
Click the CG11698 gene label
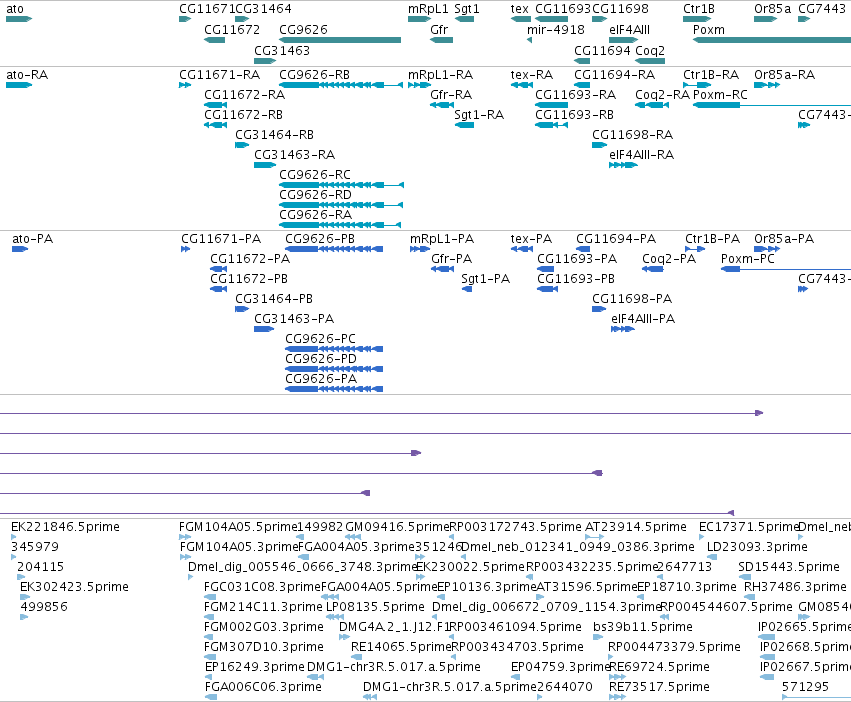[620, 9]
